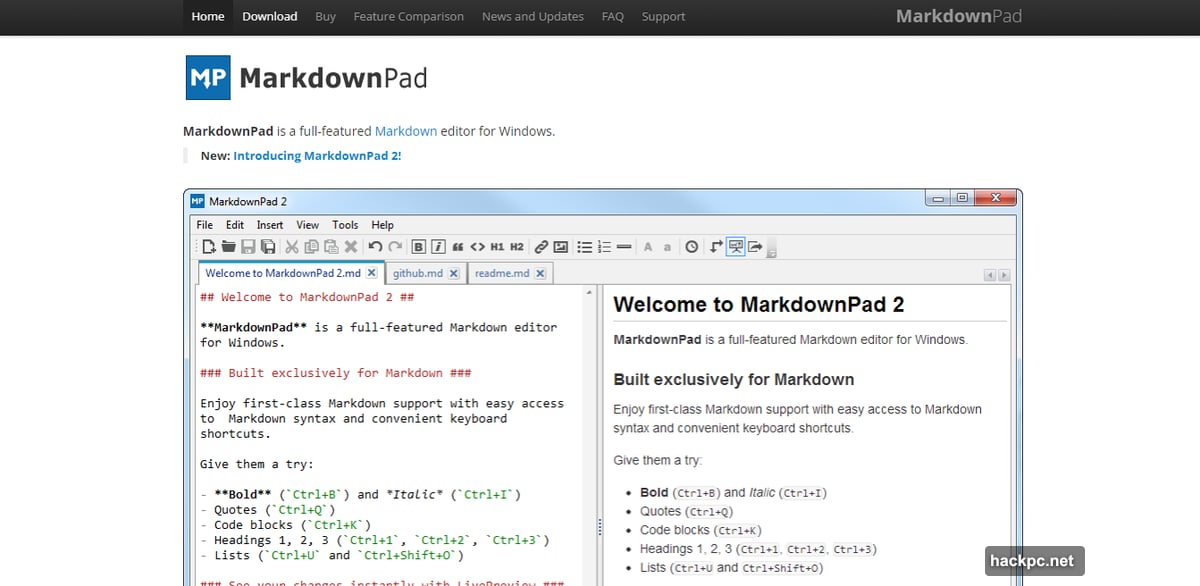The width and height of the screenshot is (1200, 586).
Task: Close the readme.md tab
Action: tap(540, 273)
